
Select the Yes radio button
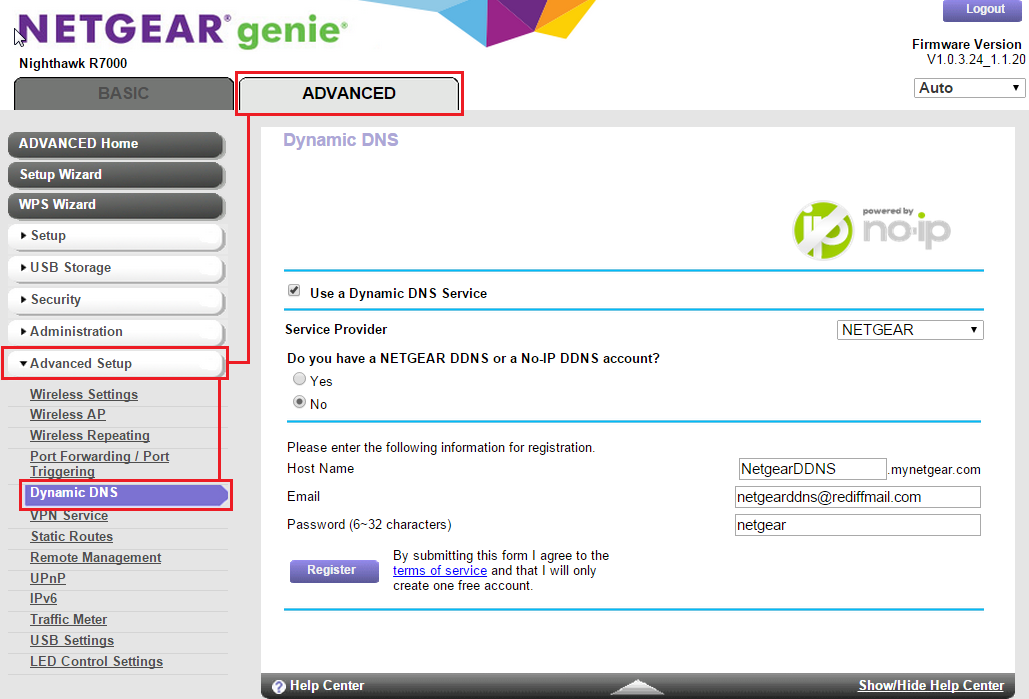299,379
